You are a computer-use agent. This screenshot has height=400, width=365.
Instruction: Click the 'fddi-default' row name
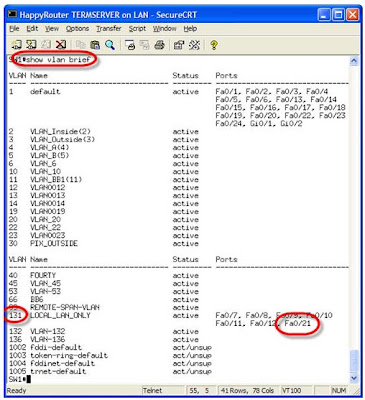[x=56, y=347]
